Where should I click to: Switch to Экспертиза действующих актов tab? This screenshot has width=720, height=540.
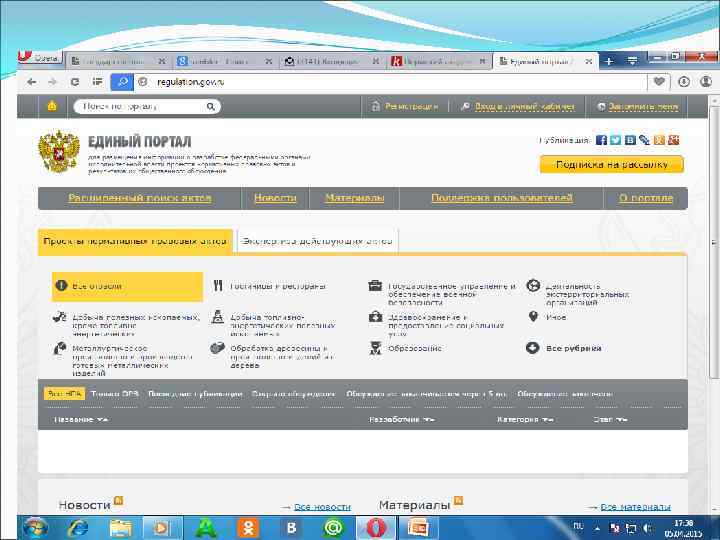click(x=317, y=241)
